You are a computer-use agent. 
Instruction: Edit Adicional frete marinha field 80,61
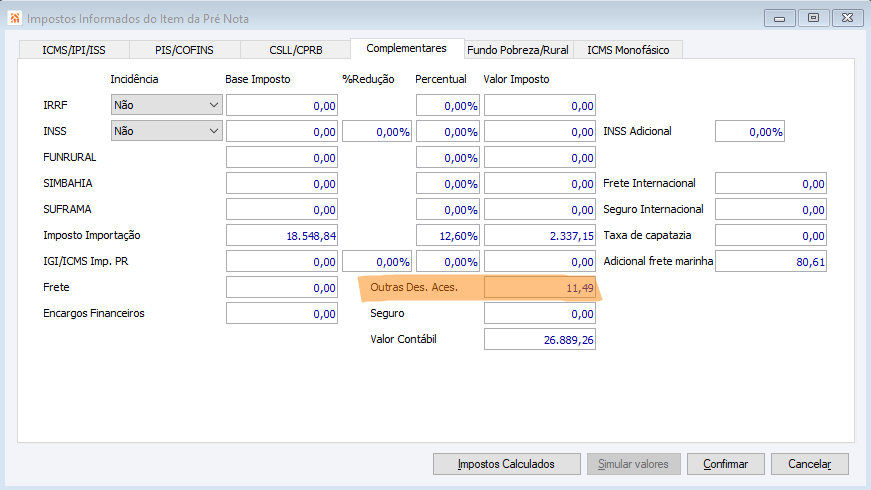771,262
